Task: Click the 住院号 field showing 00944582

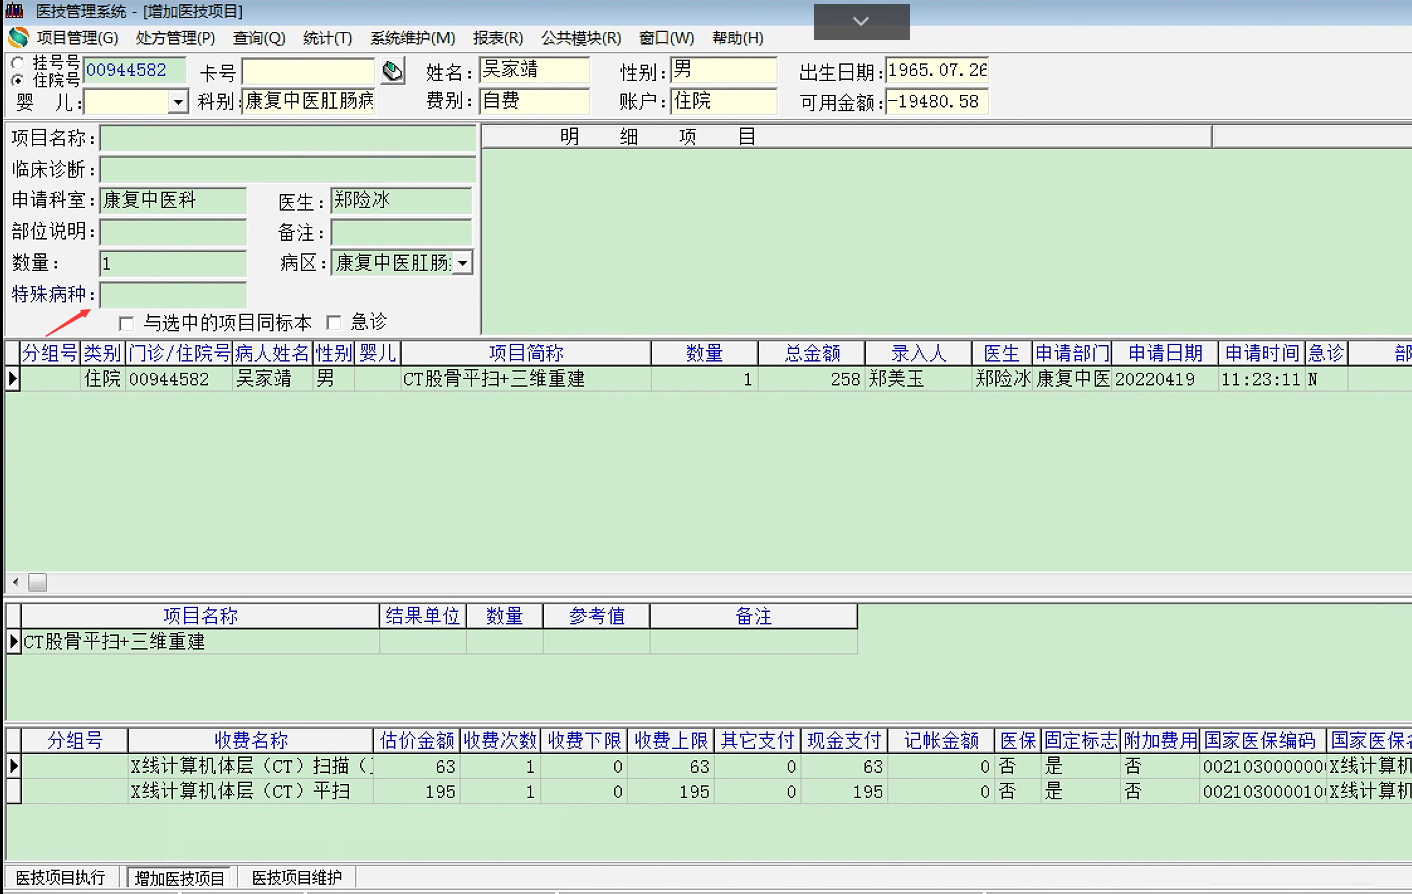Action: pos(135,70)
